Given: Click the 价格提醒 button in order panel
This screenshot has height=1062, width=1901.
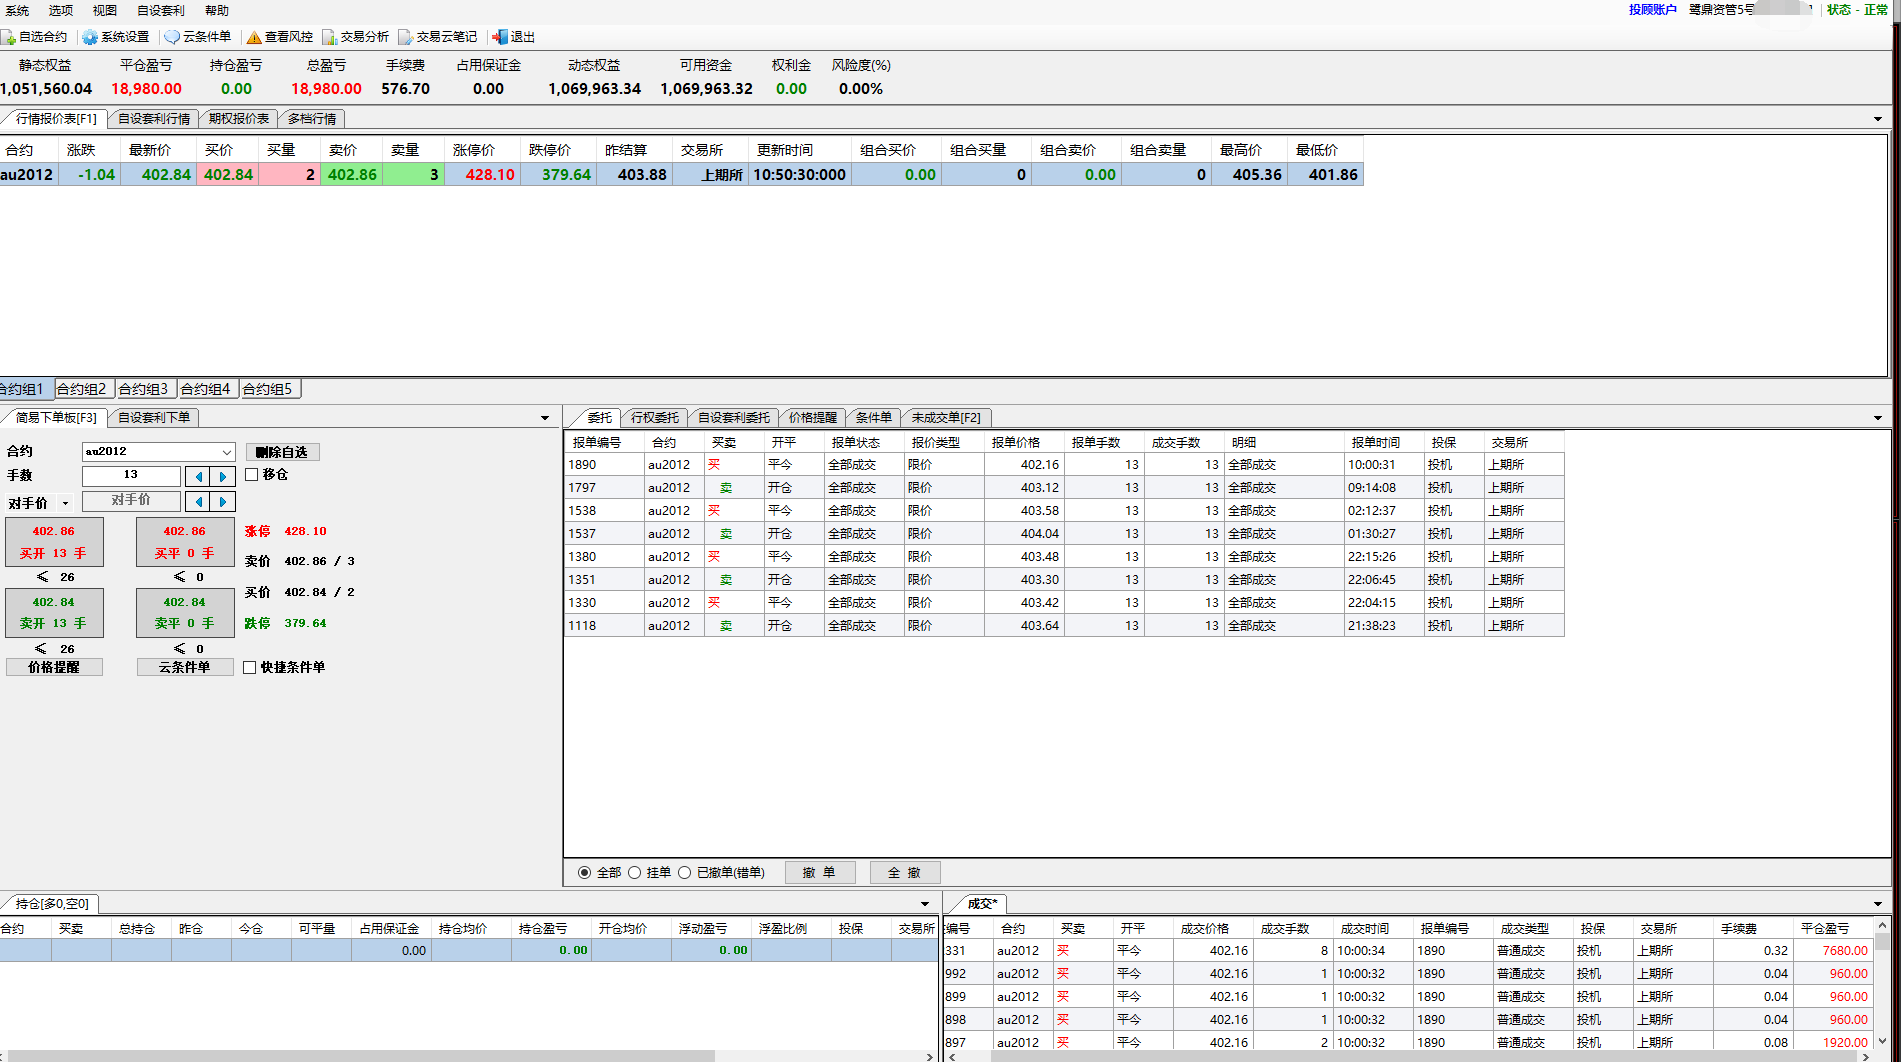Looking at the screenshot, I should (54, 667).
